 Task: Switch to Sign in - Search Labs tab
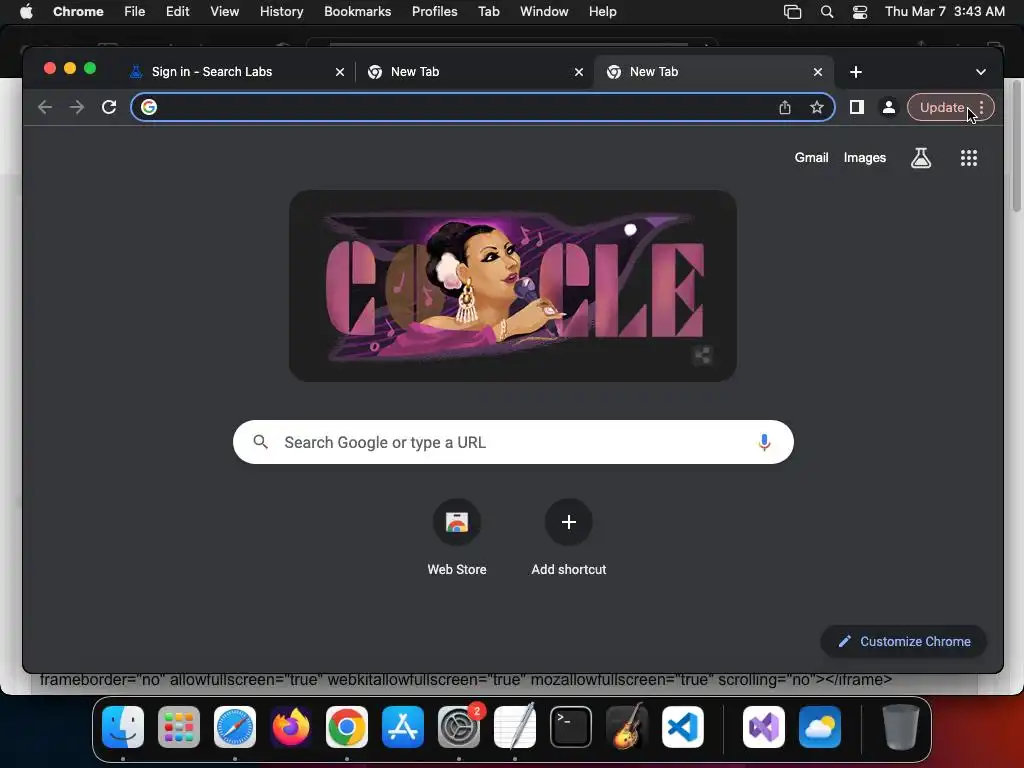click(212, 72)
